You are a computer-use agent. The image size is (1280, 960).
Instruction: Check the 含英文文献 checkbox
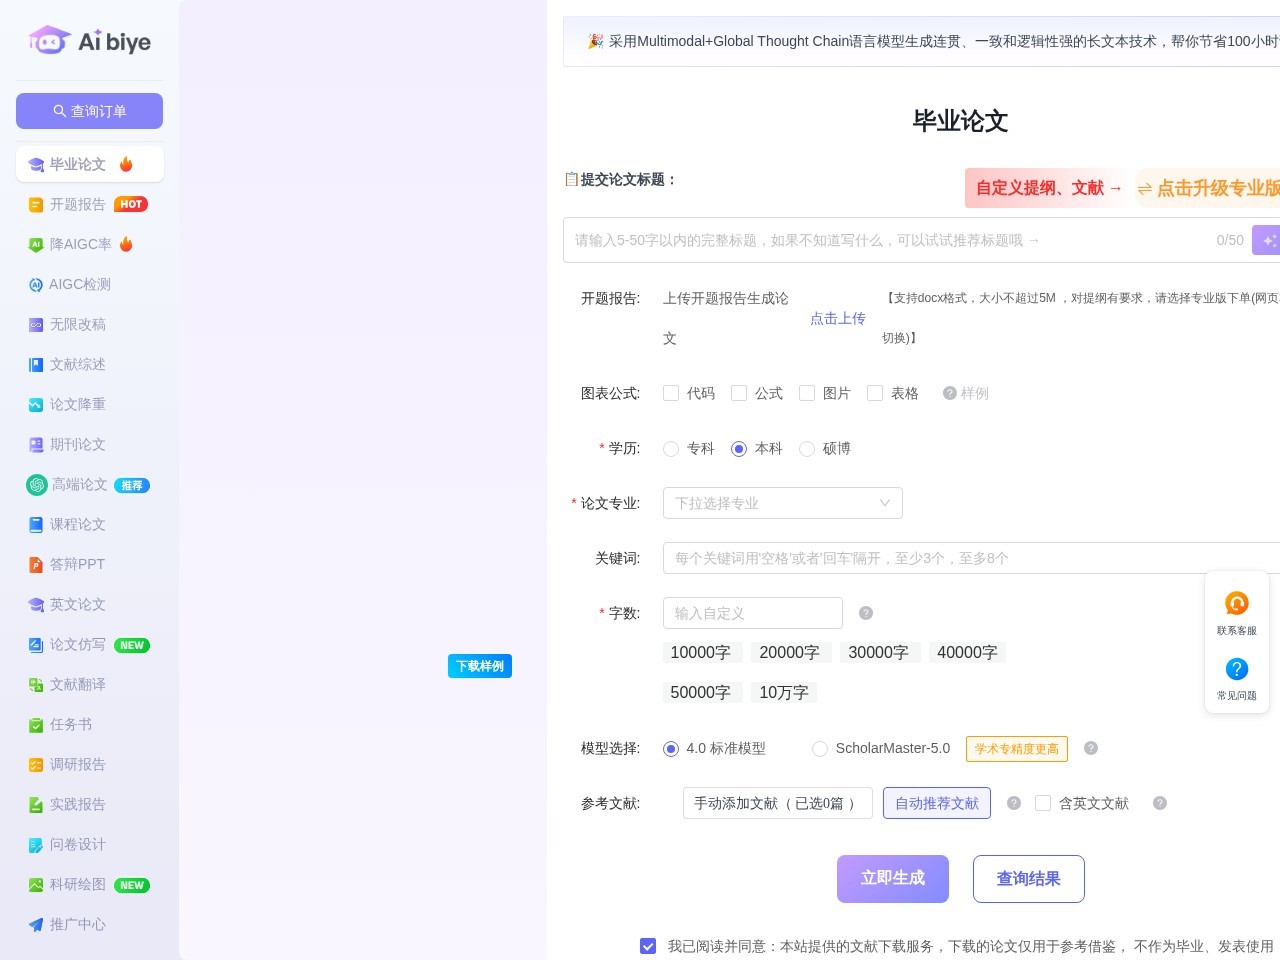pos(1043,803)
